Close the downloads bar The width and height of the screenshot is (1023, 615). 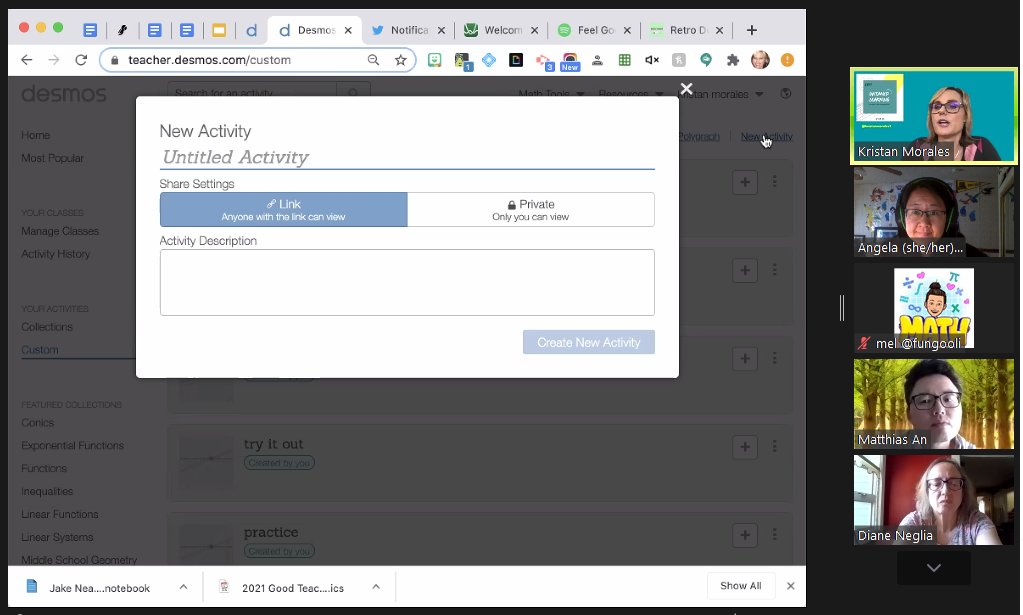(791, 586)
